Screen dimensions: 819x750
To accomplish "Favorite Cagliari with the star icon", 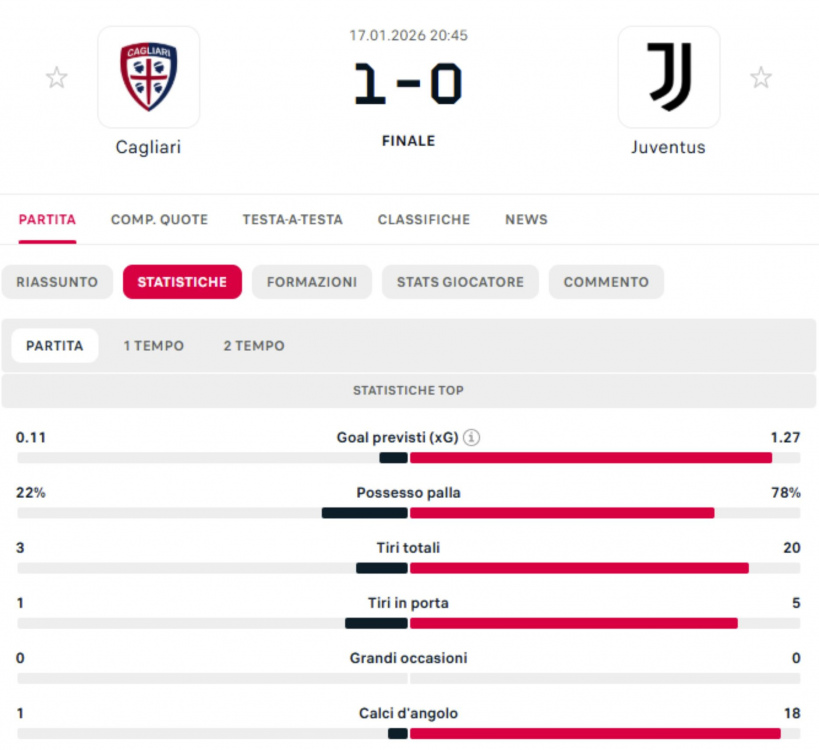I will tap(57, 78).
